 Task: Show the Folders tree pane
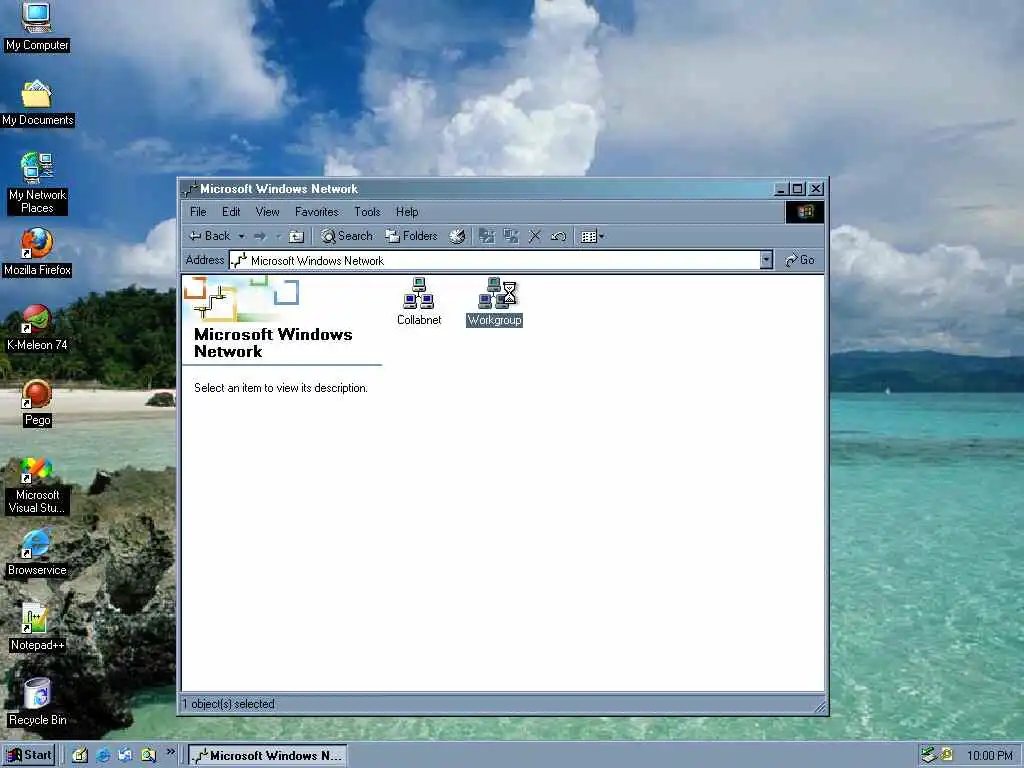411,236
